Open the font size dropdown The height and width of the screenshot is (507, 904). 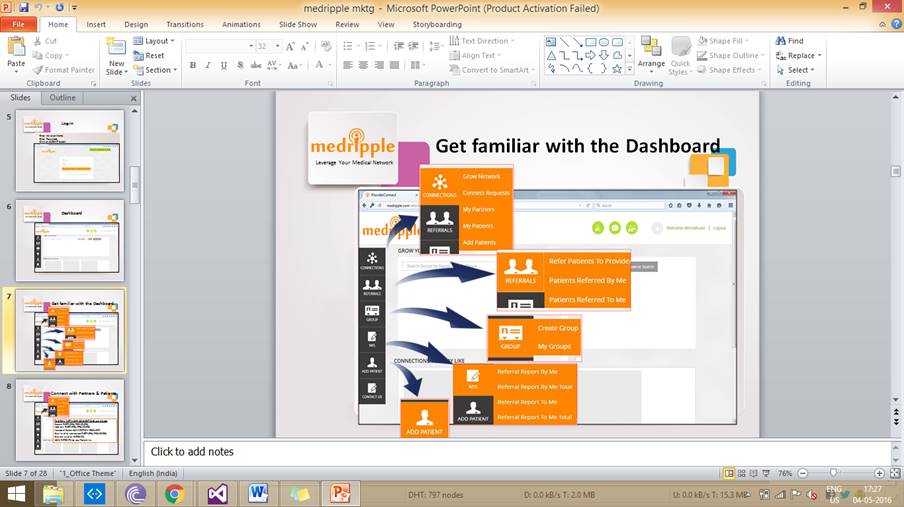pyautogui.click(x=277, y=46)
